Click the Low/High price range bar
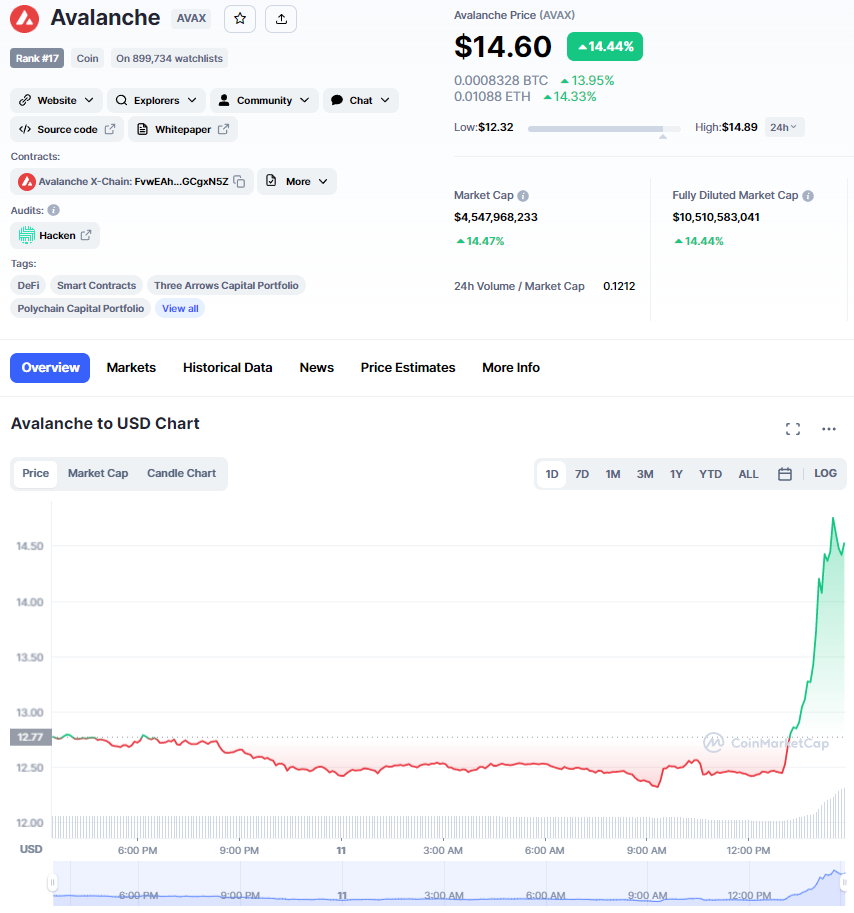 pyautogui.click(x=604, y=129)
